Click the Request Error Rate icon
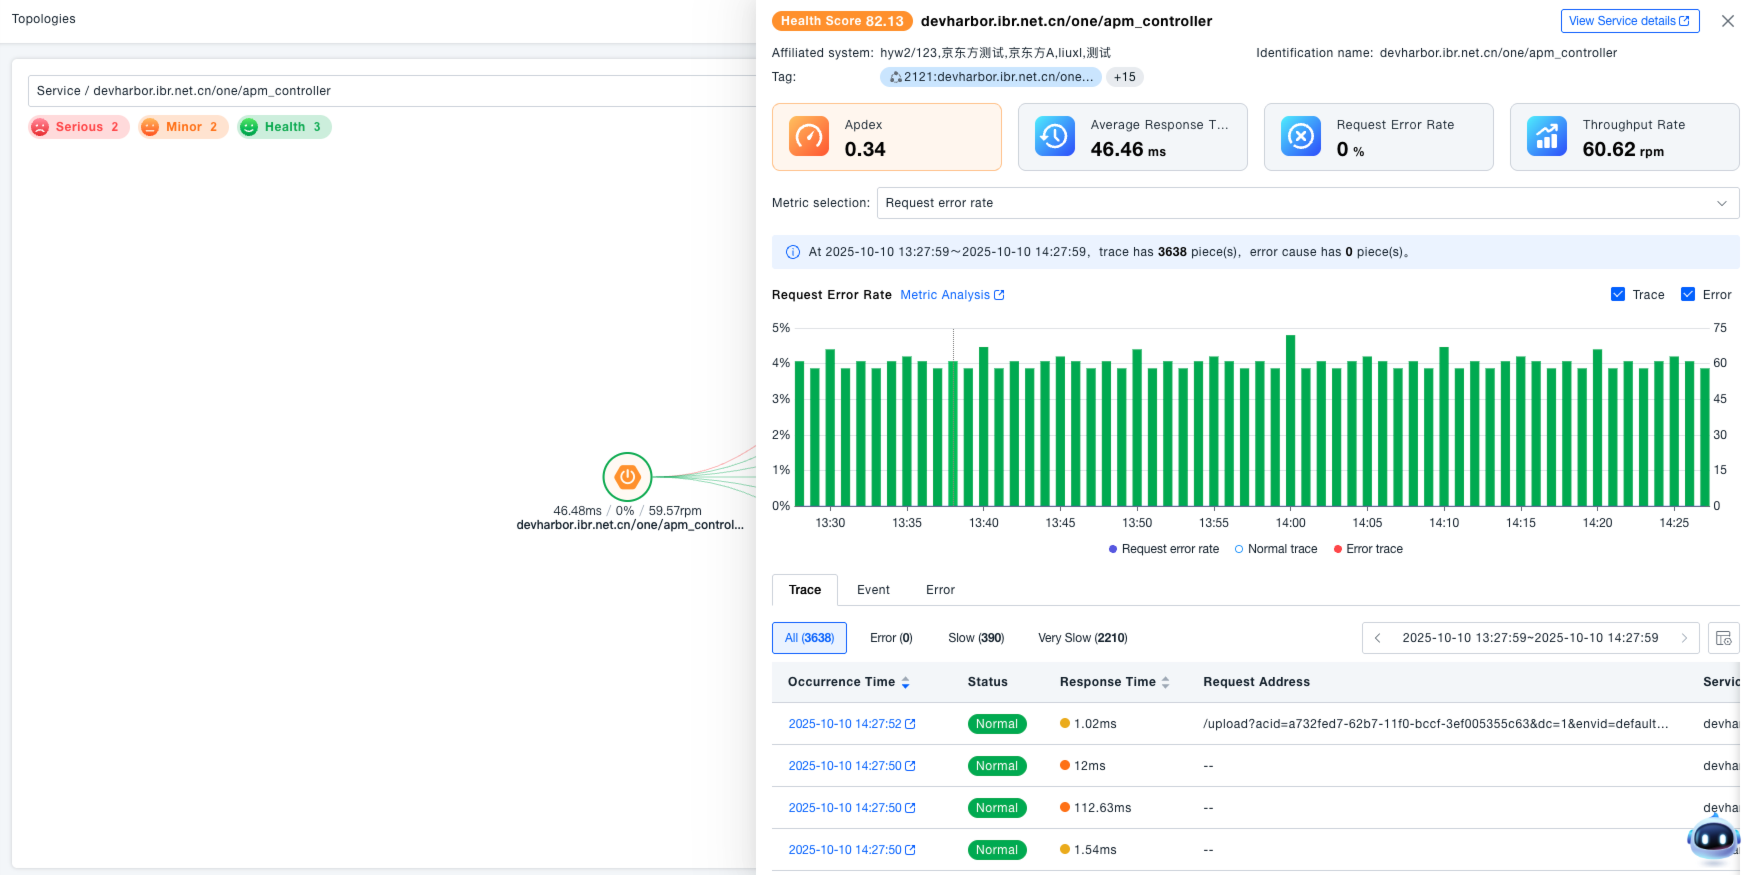This screenshot has height=875, width=1748. click(1300, 137)
